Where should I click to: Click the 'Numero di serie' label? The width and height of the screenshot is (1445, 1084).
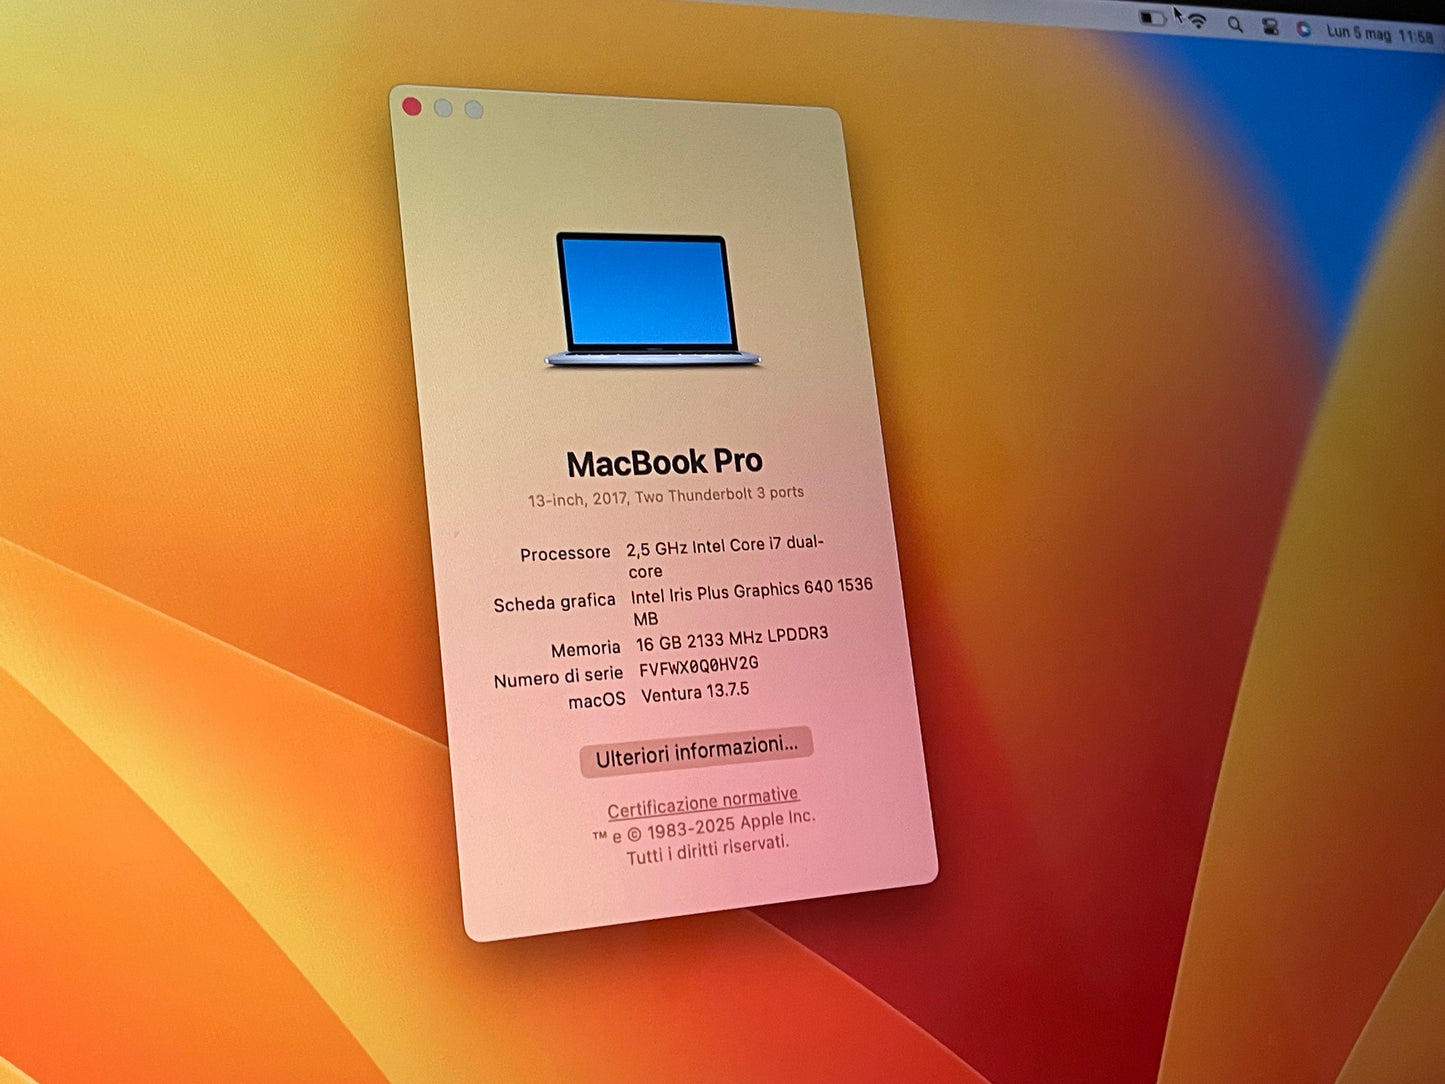558,677
